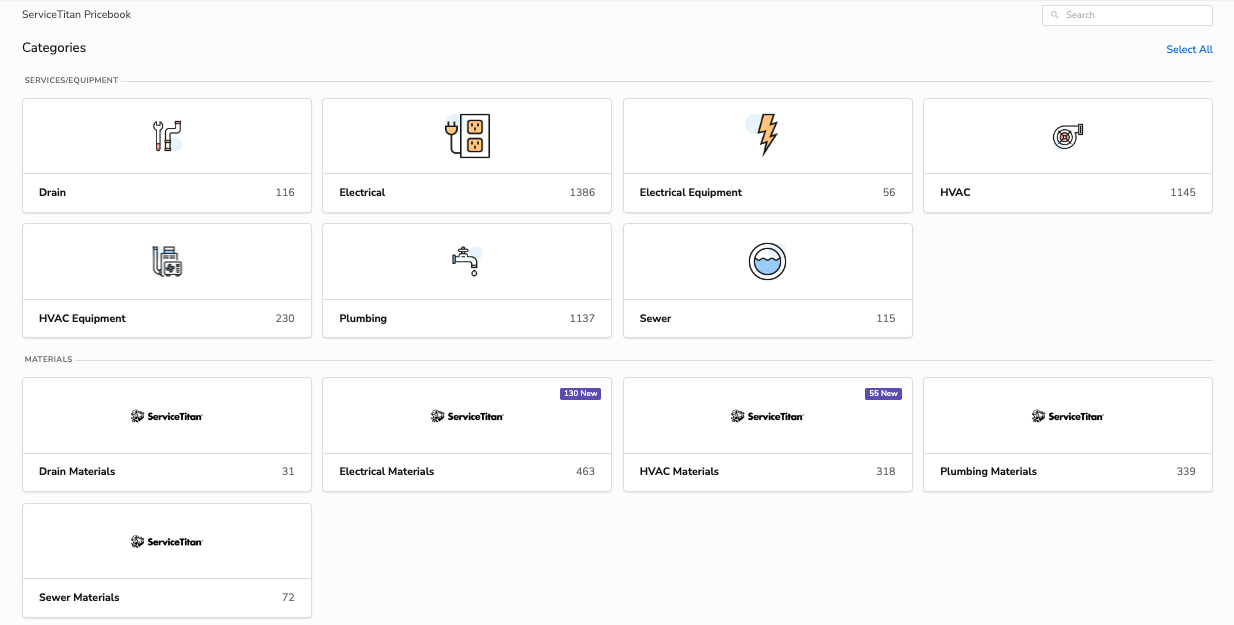Select the lightning bolt Electrical Equipment icon

pos(766,136)
